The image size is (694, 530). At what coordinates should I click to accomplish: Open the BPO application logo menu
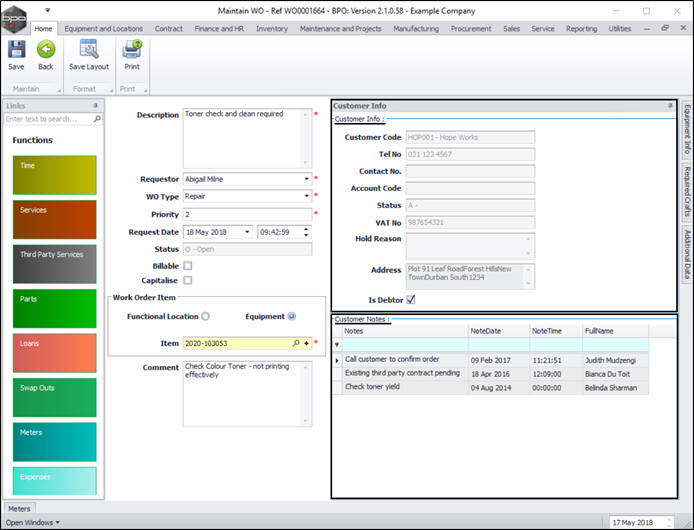point(14,19)
